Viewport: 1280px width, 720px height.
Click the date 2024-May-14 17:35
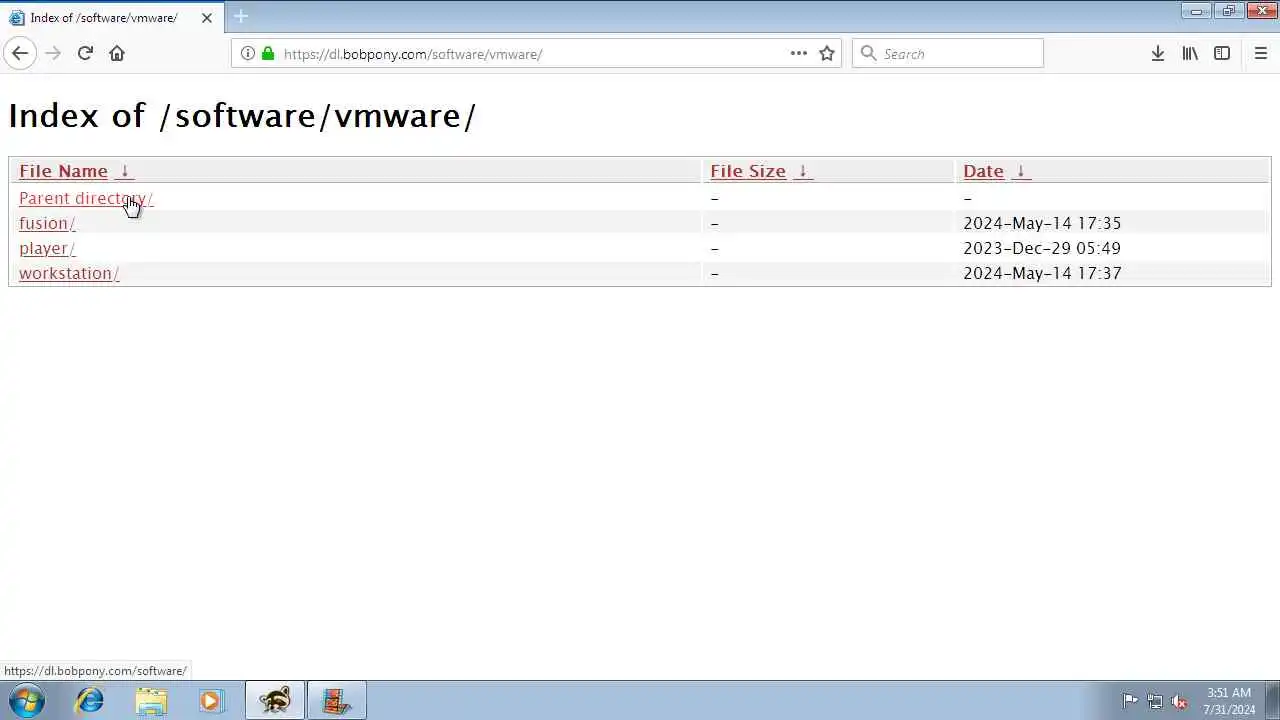1042,223
